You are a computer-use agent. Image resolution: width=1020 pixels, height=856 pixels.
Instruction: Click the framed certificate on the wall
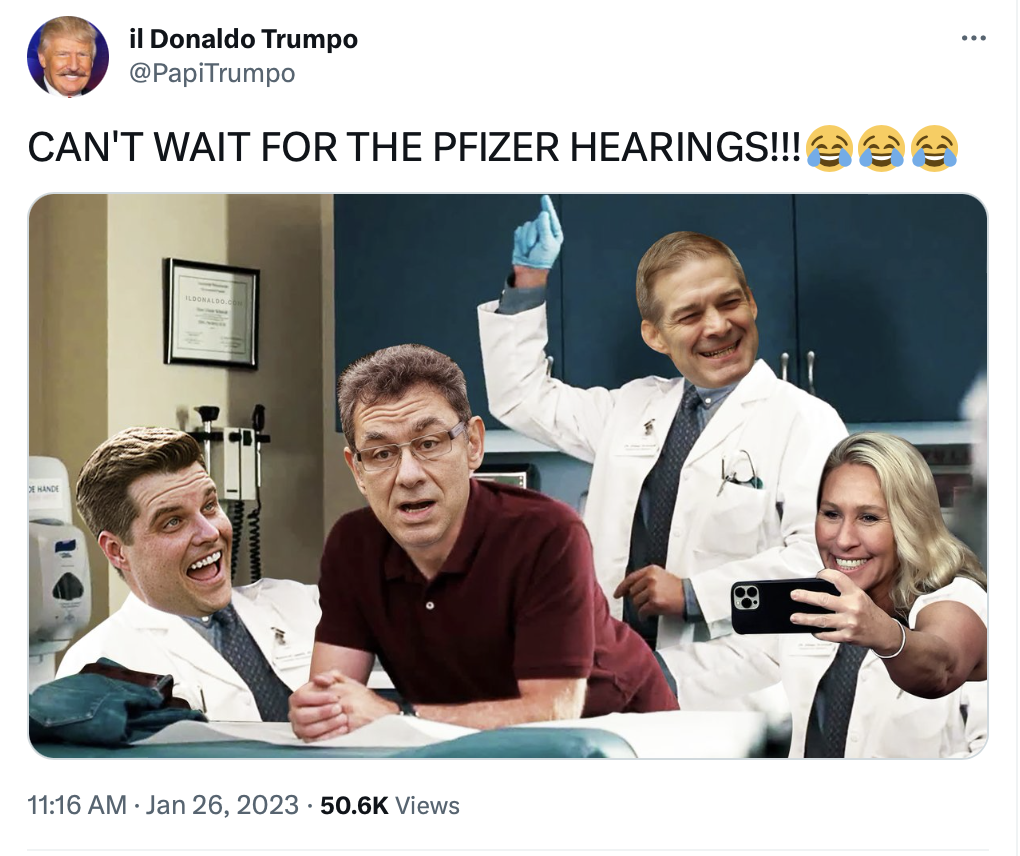[211, 313]
